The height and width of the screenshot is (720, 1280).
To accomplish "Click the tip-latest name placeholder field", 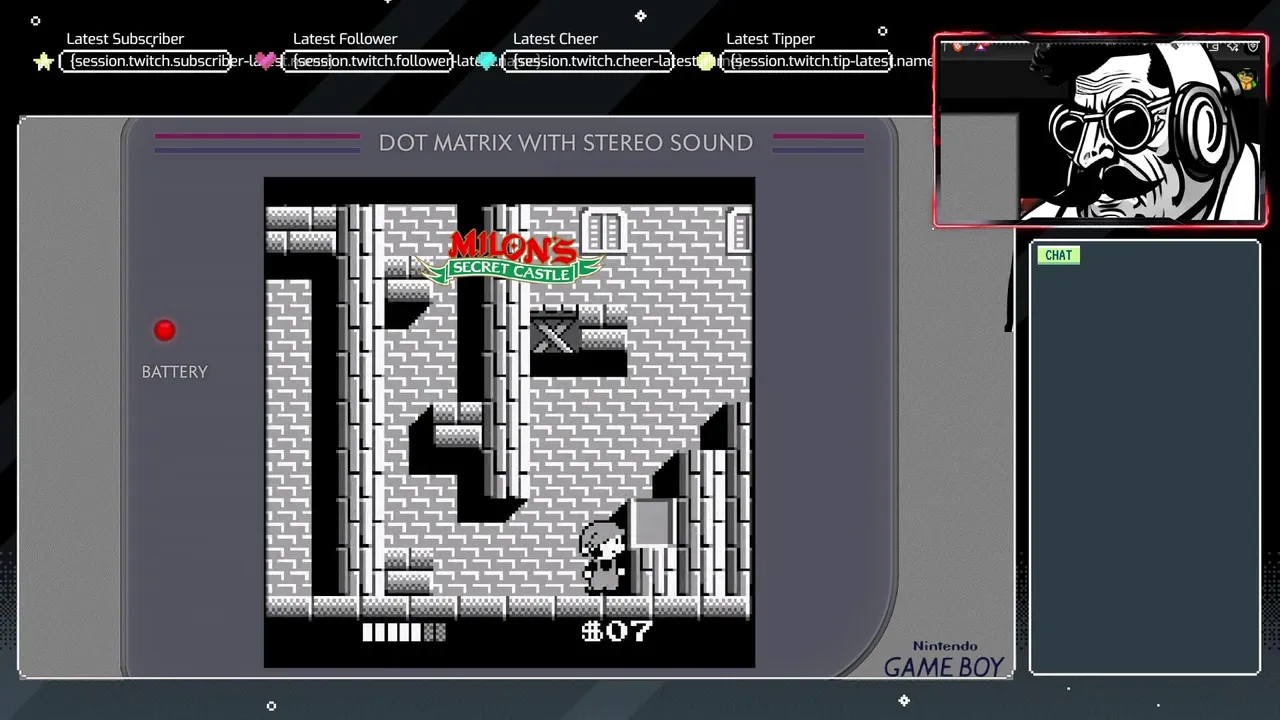I will [x=807, y=61].
